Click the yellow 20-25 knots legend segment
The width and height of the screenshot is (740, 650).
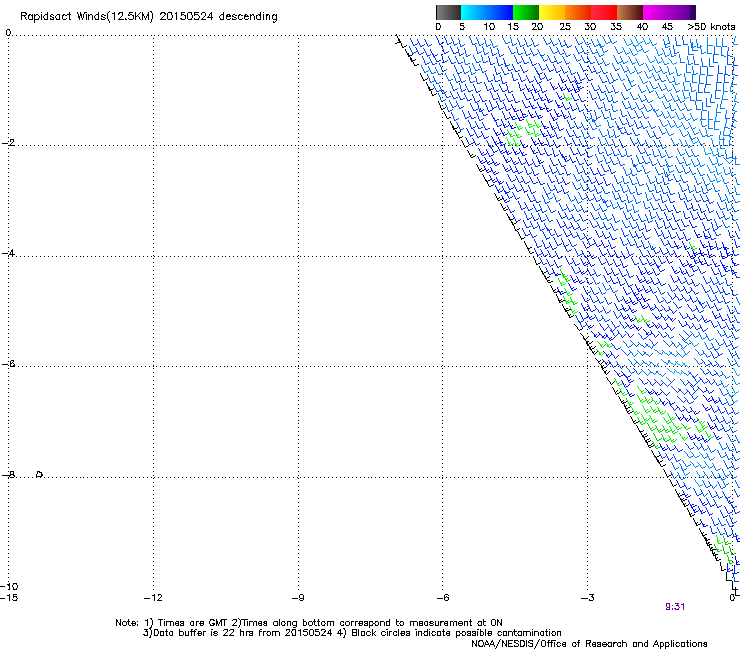pos(552,12)
